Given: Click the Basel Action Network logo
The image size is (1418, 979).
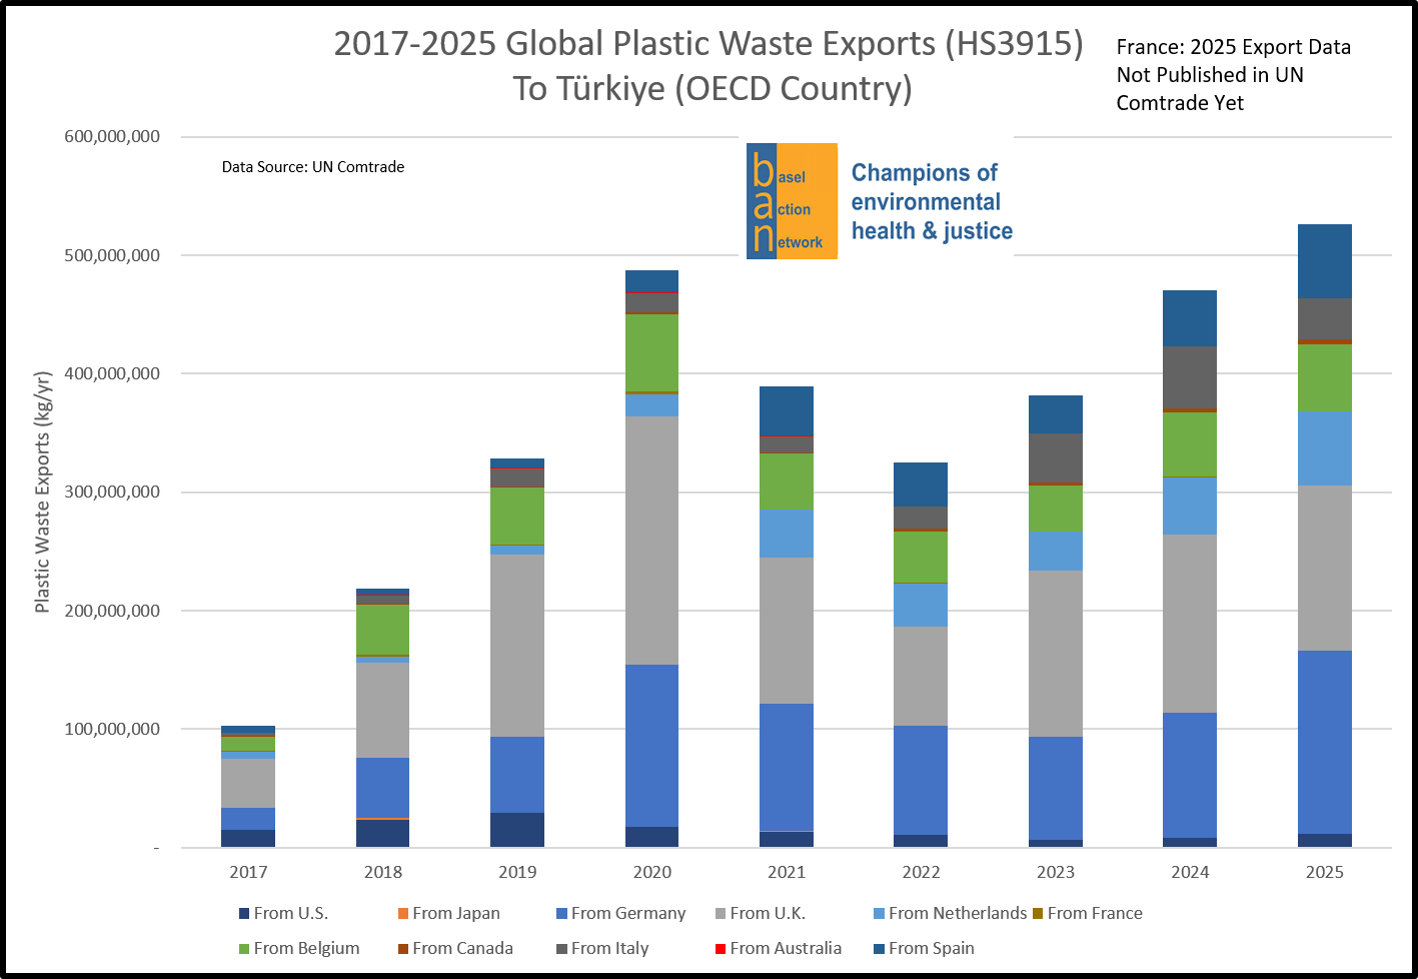Looking at the screenshot, I should [791, 201].
